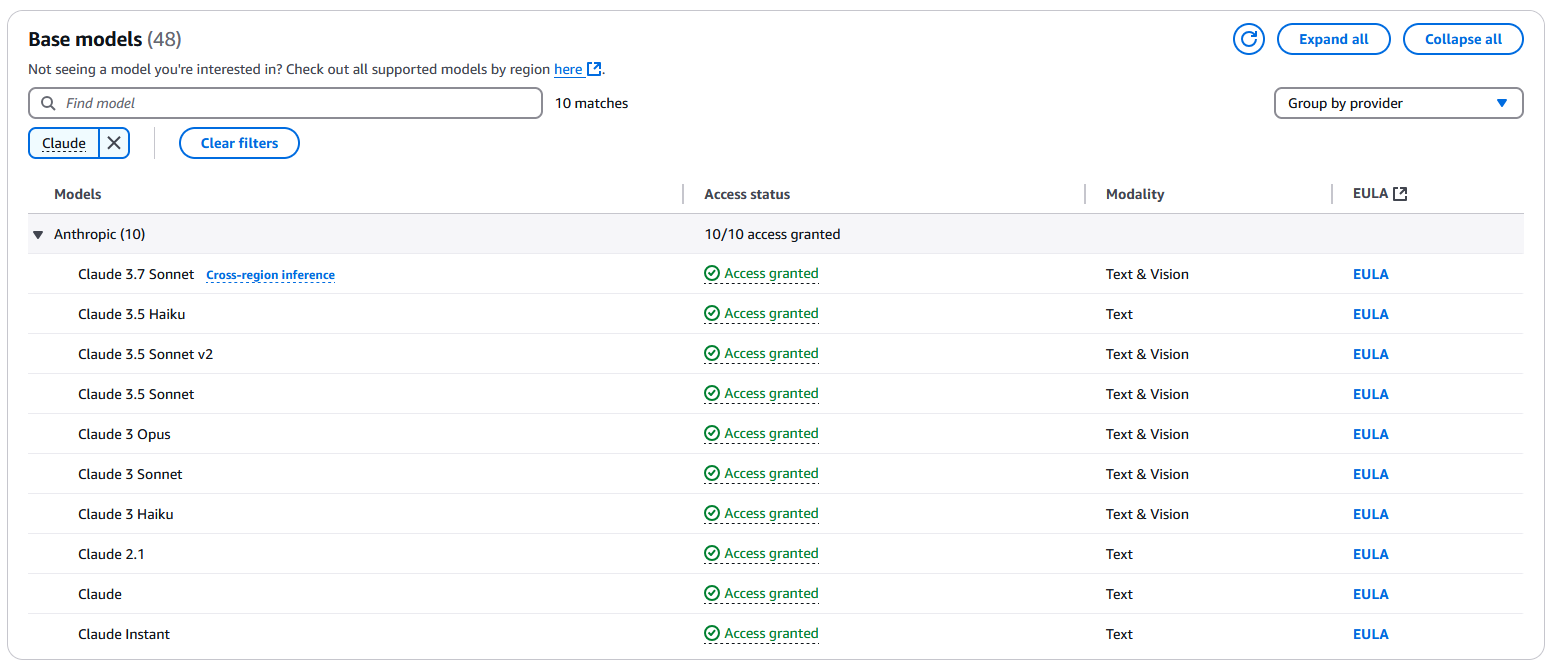
Task: Click the green check icon for Claude 3 Sonnet
Action: pos(712,473)
